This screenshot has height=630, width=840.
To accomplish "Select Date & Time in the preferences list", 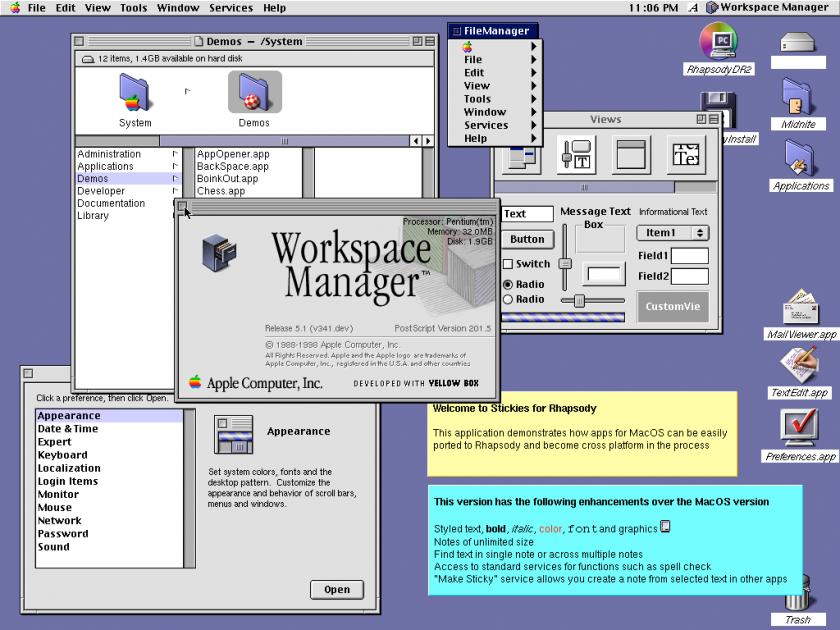I will pyautogui.click(x=109, y=429).
